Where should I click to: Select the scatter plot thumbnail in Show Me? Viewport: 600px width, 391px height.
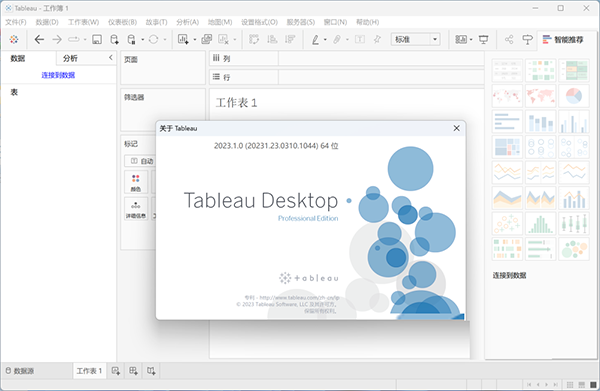[x=507, y=223]
